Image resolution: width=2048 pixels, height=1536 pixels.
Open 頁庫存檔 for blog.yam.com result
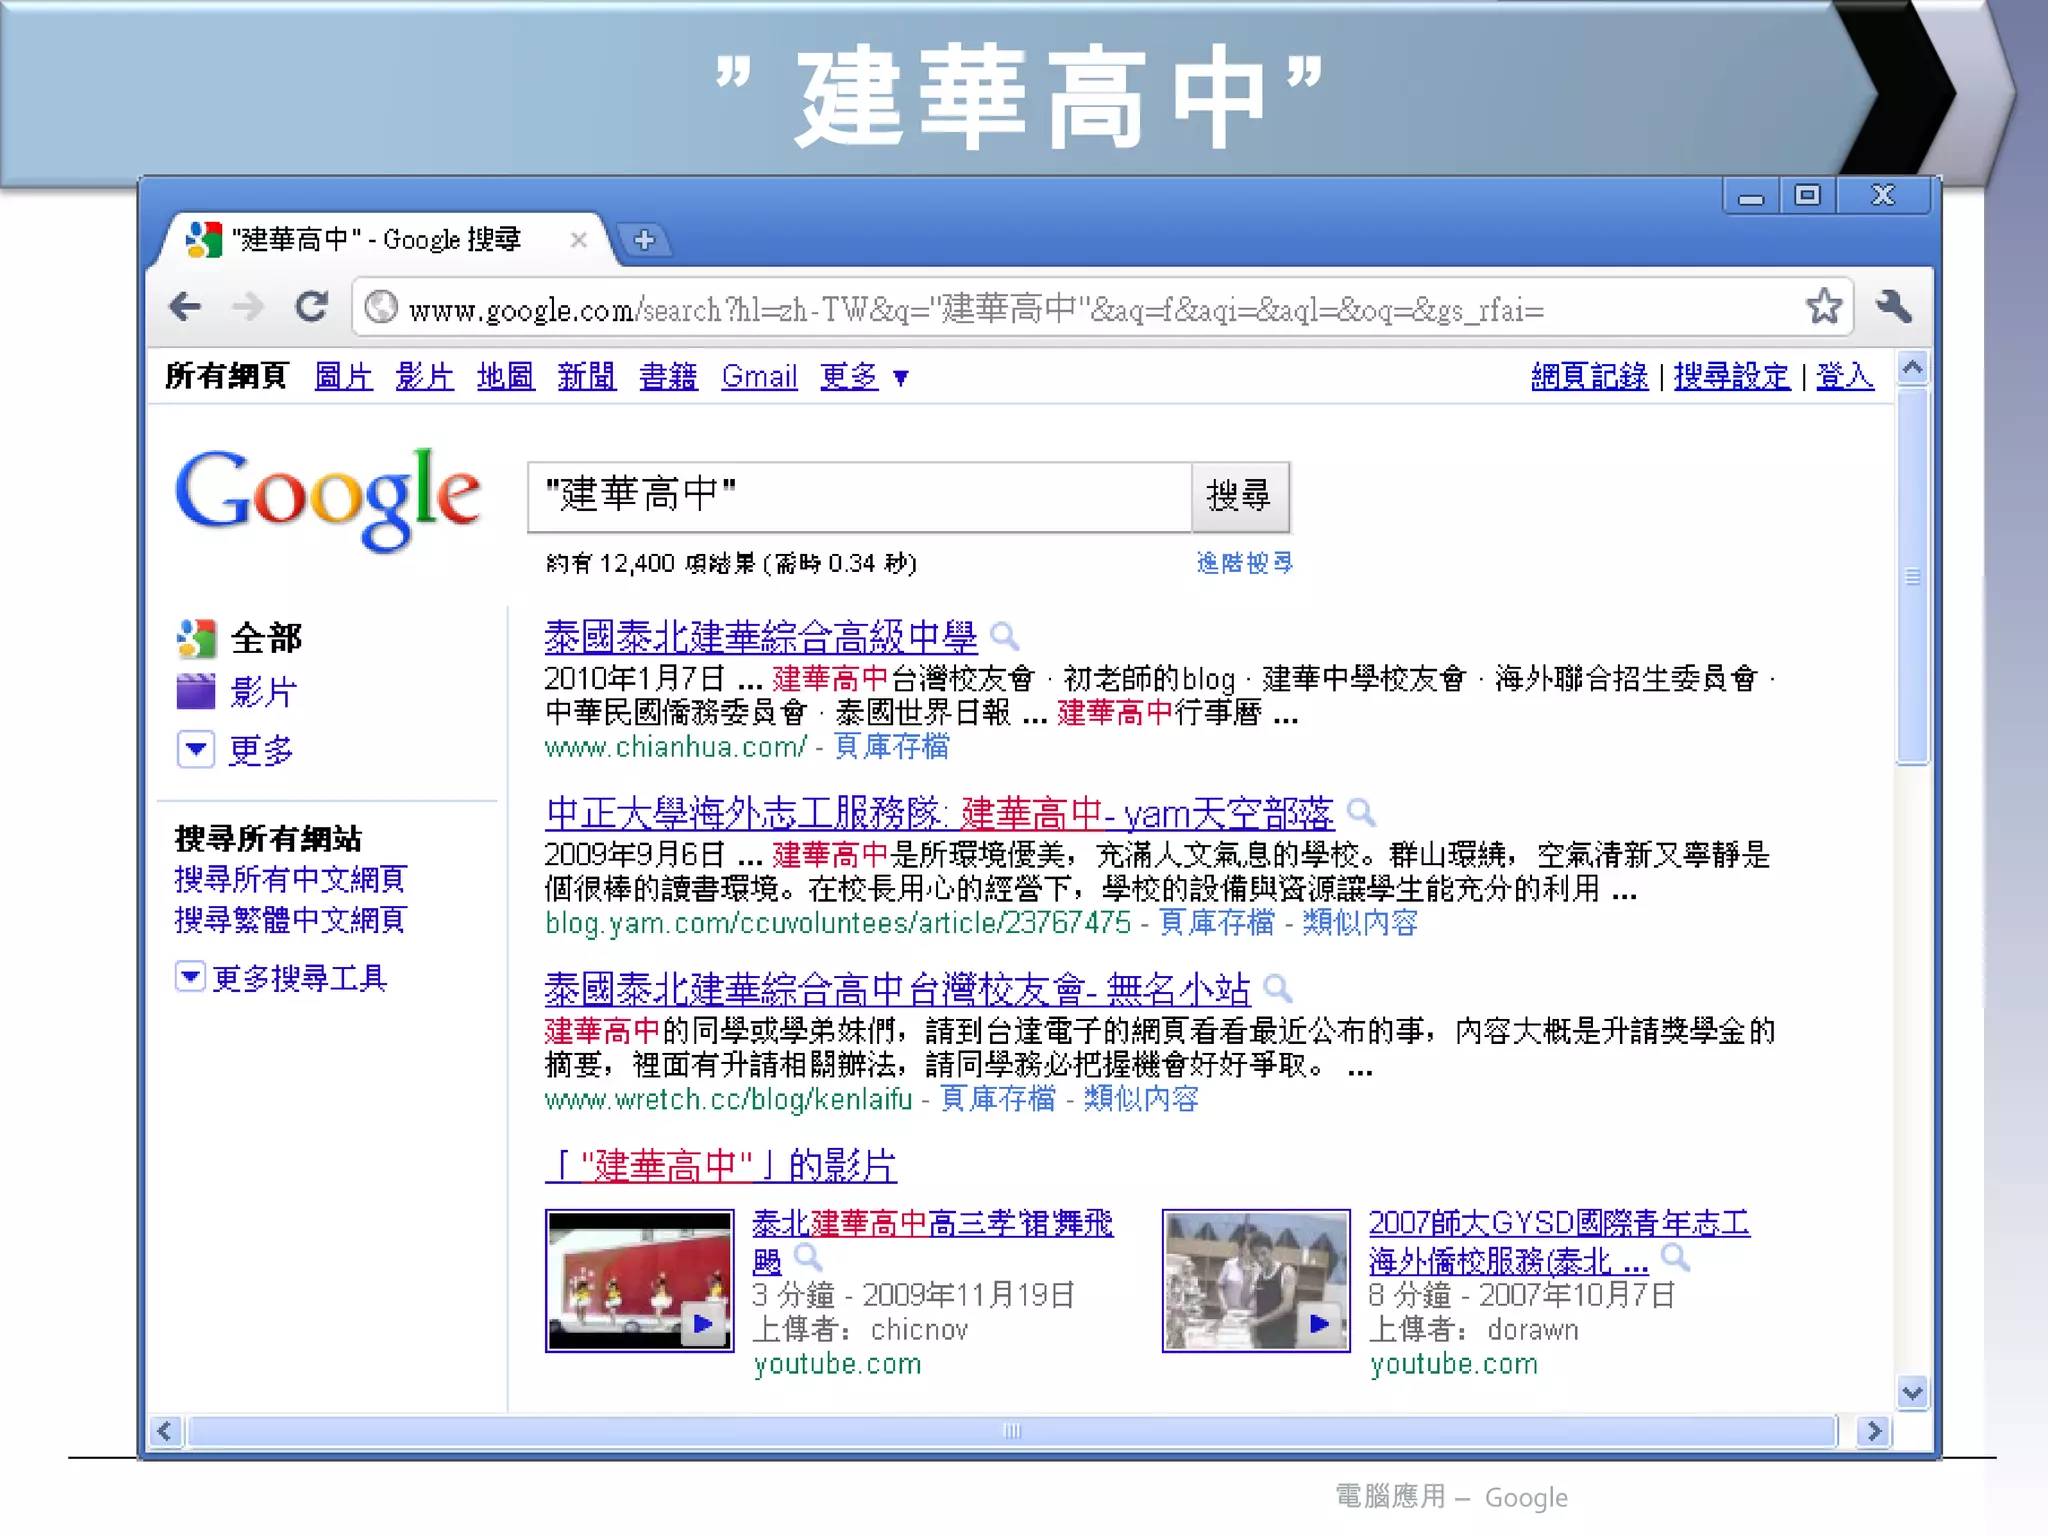click(1217, 922)
